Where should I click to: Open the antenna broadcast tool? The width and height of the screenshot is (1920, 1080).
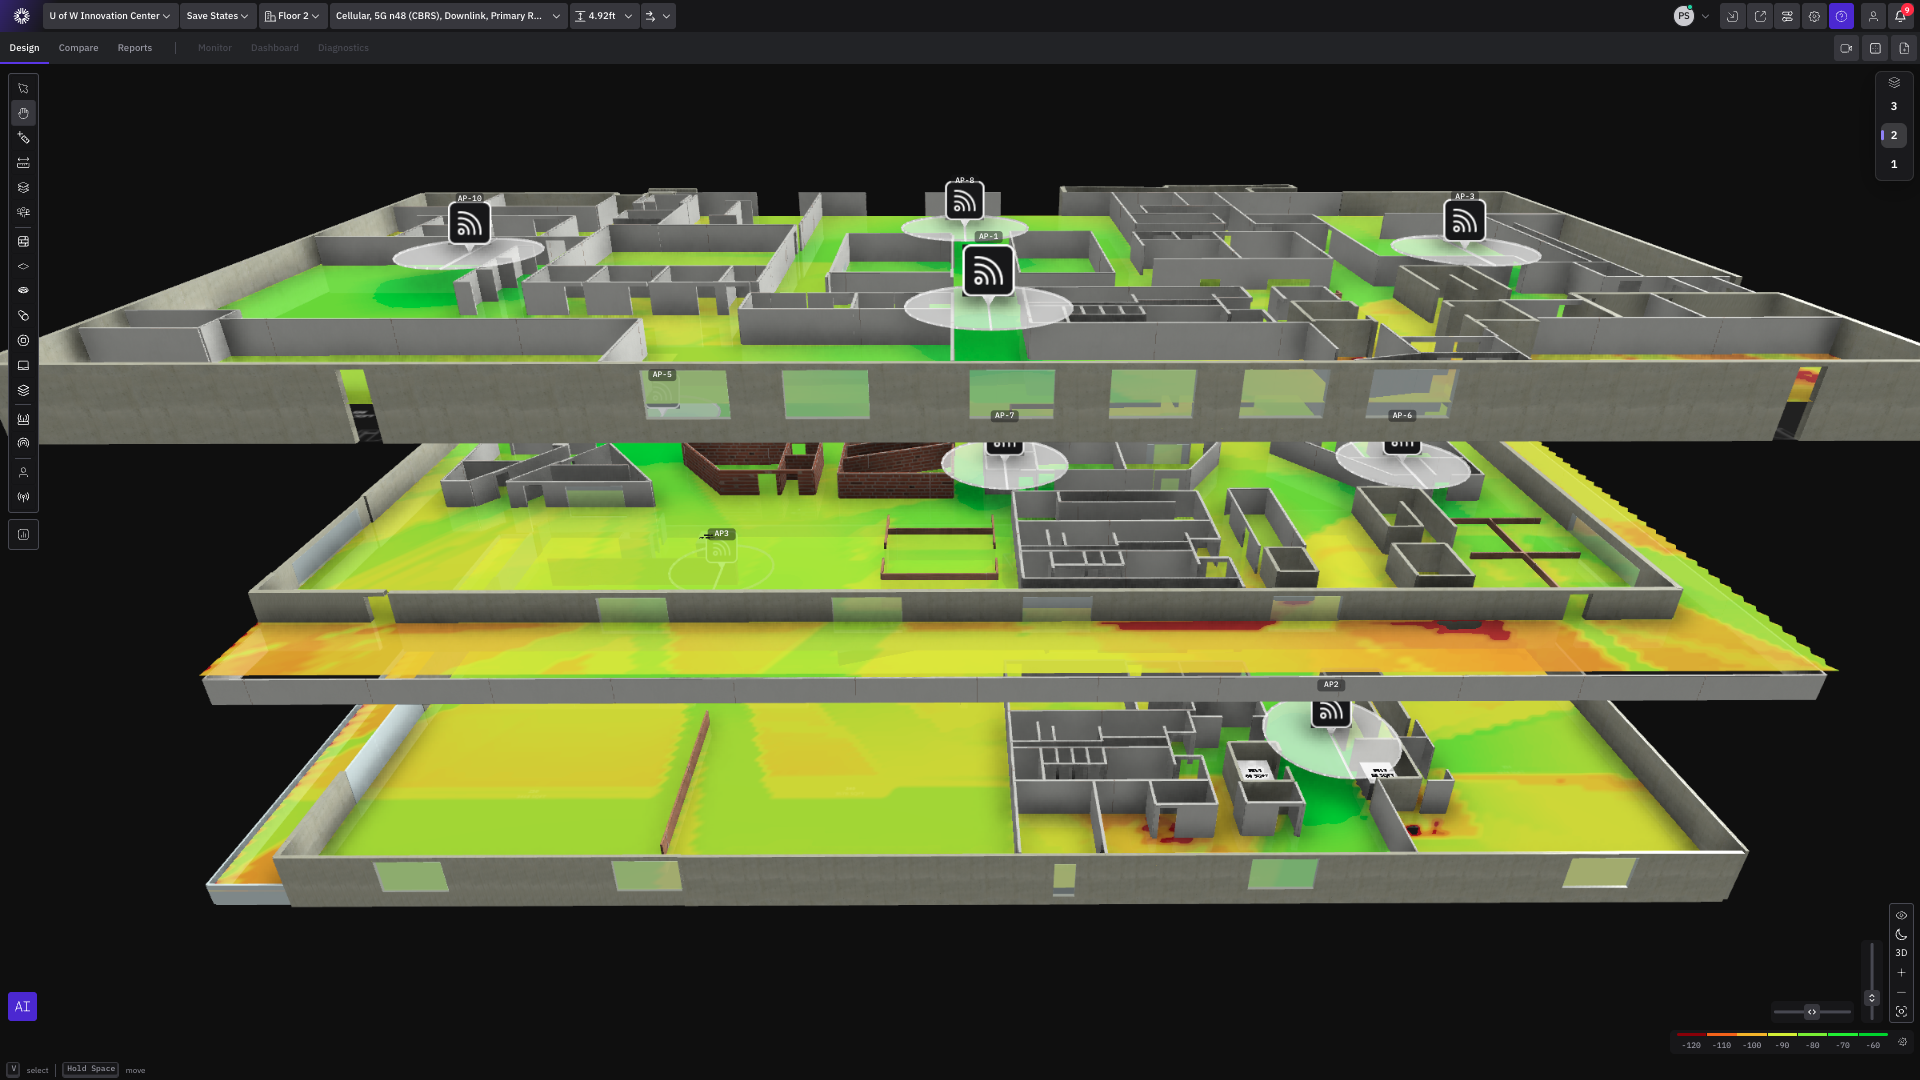point(23,497)
